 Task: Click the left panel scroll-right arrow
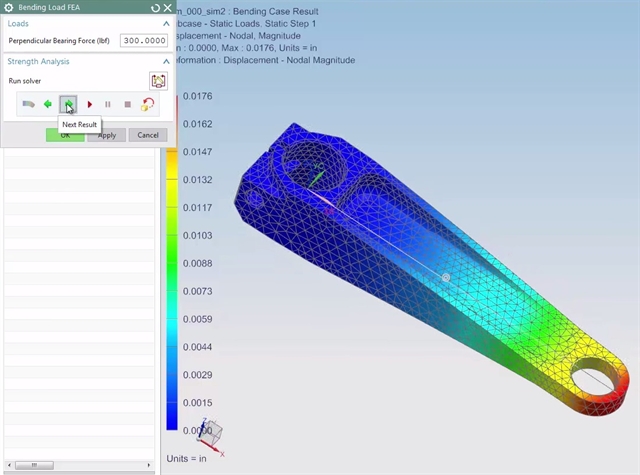[x=149, y=465]
